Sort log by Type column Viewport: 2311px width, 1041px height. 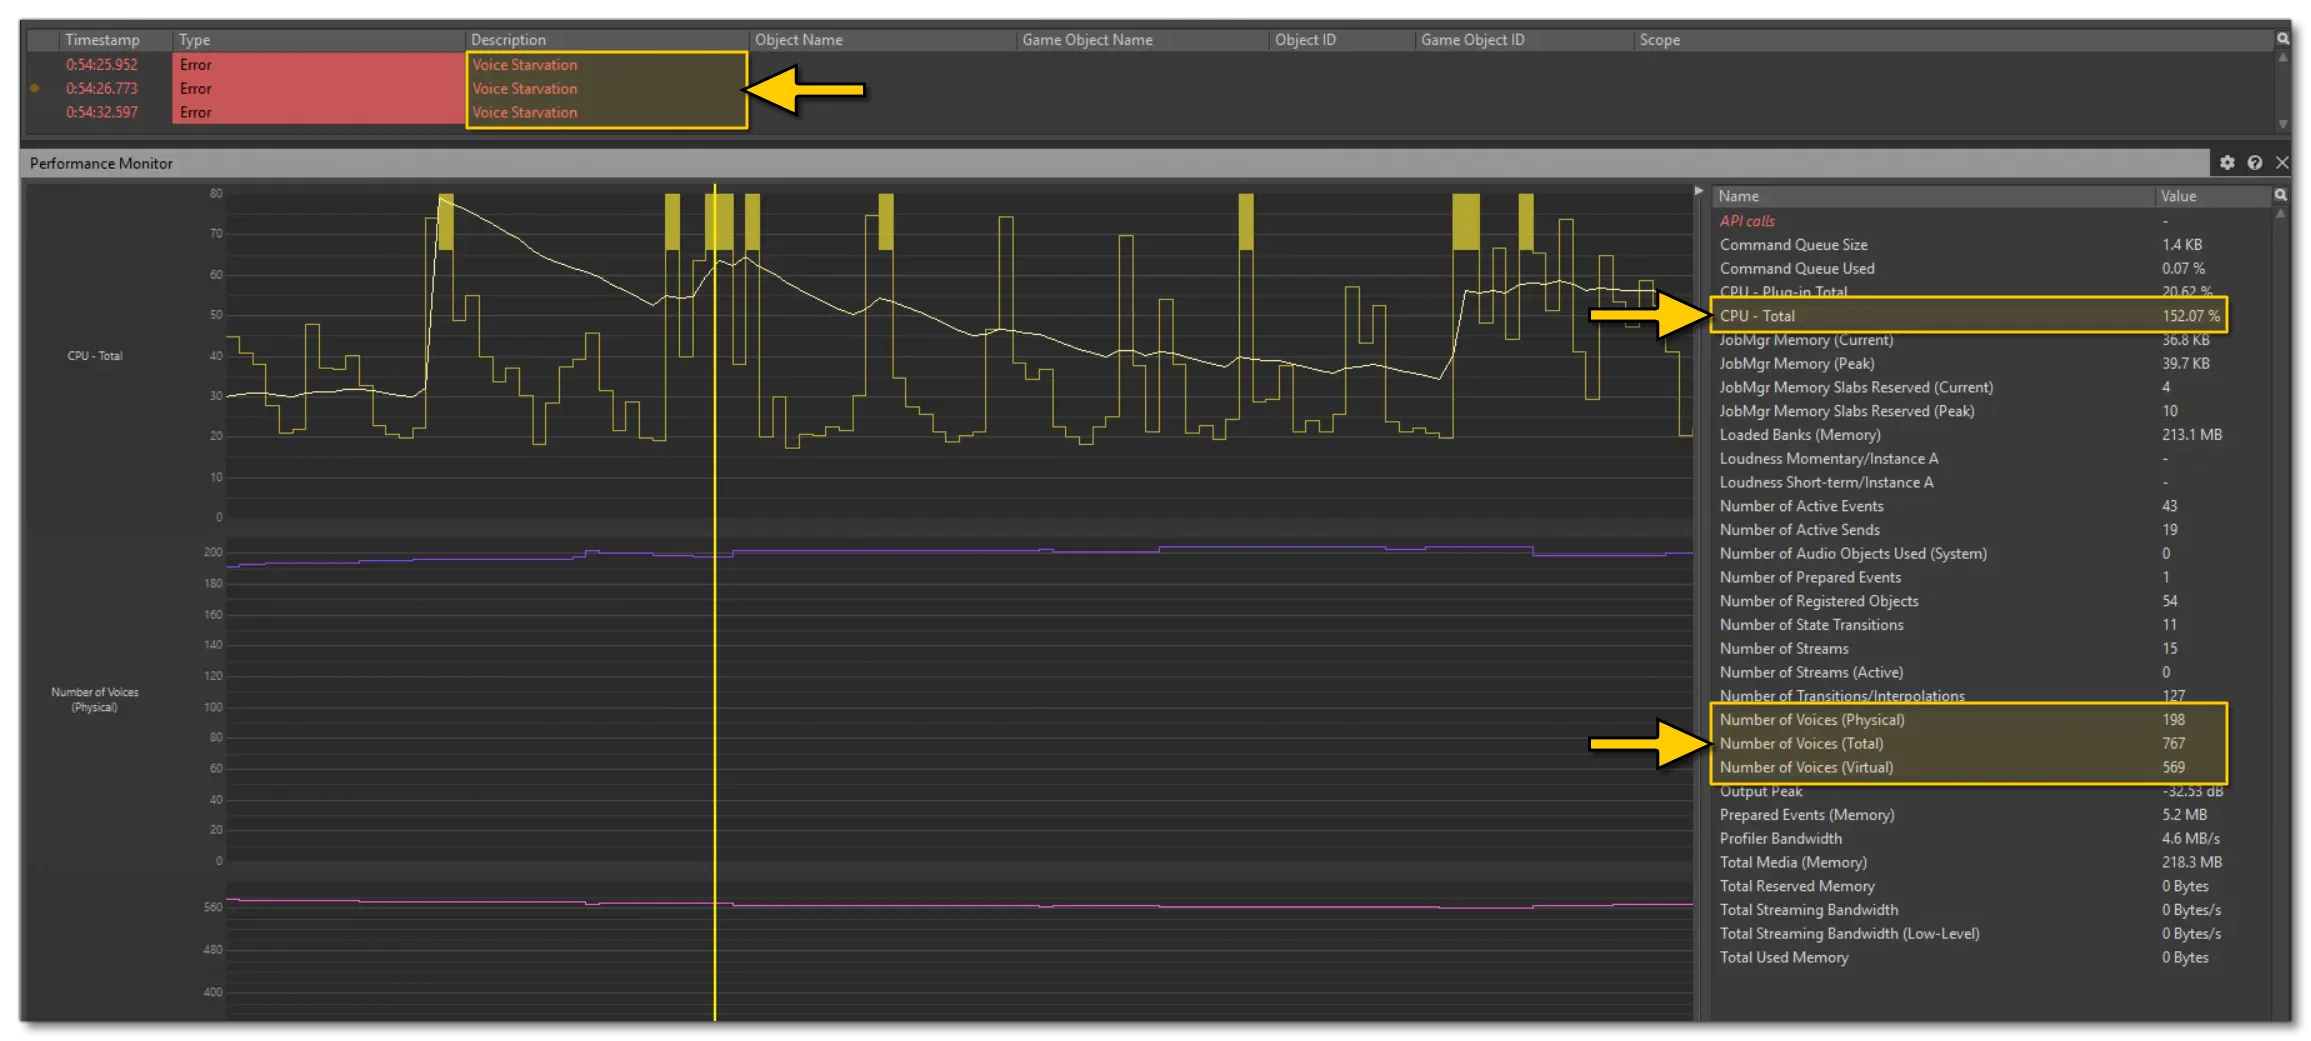318,40
